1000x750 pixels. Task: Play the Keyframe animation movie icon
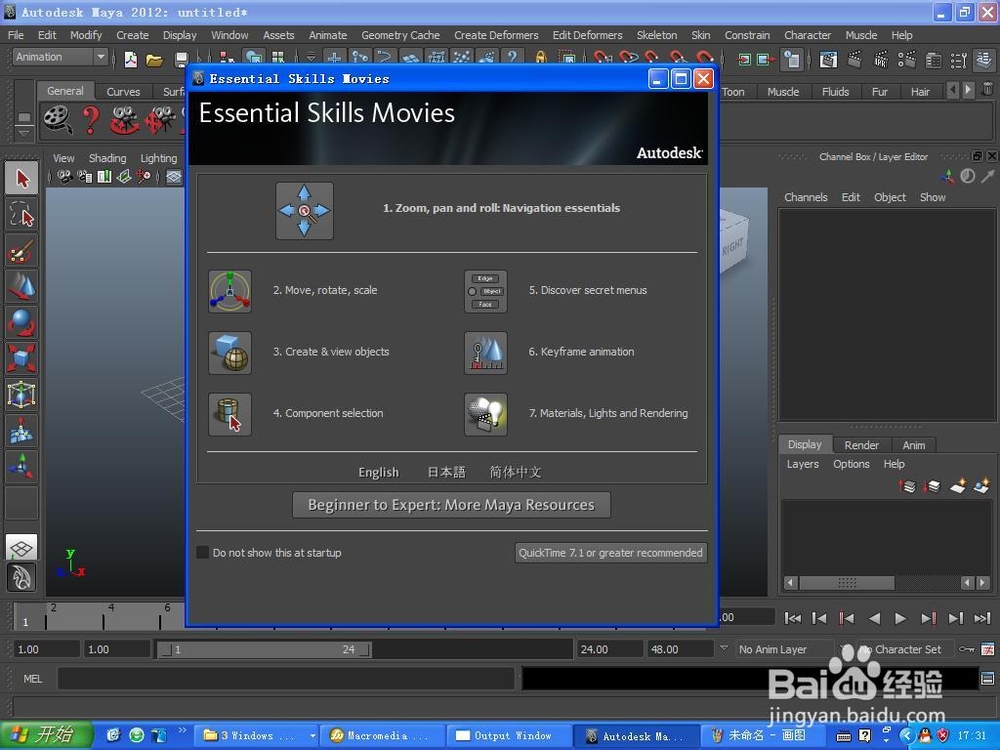pos(485,353)
